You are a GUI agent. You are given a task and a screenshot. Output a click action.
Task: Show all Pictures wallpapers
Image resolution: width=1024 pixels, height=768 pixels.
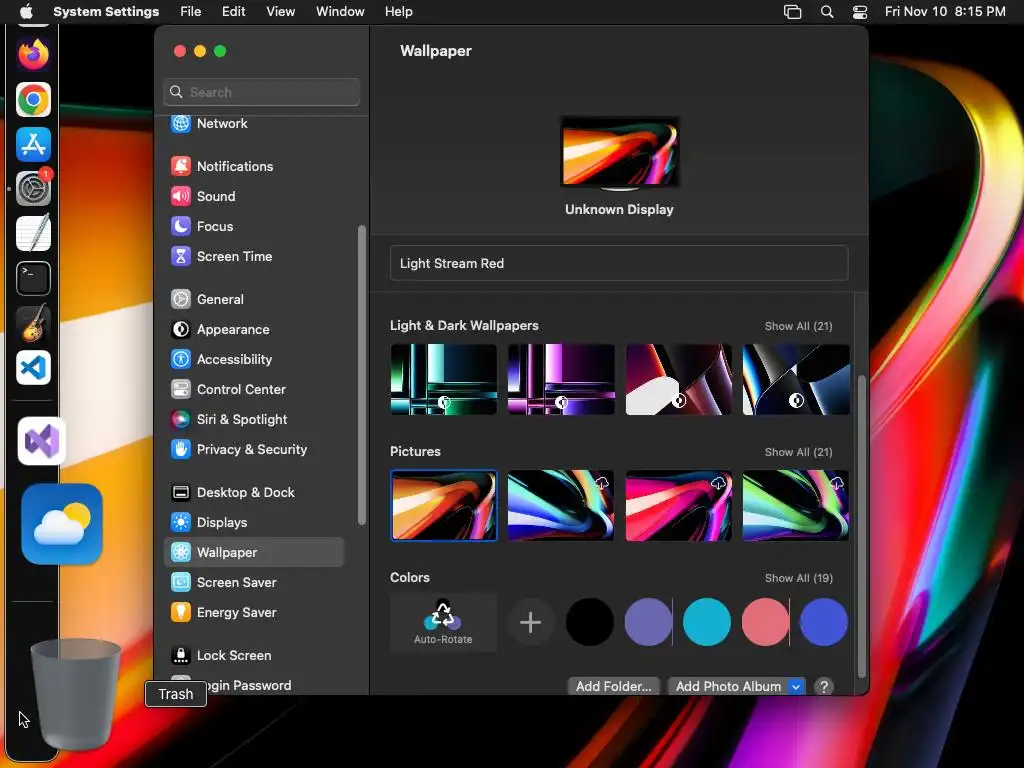pyautogui.click(x=798, y=452)
